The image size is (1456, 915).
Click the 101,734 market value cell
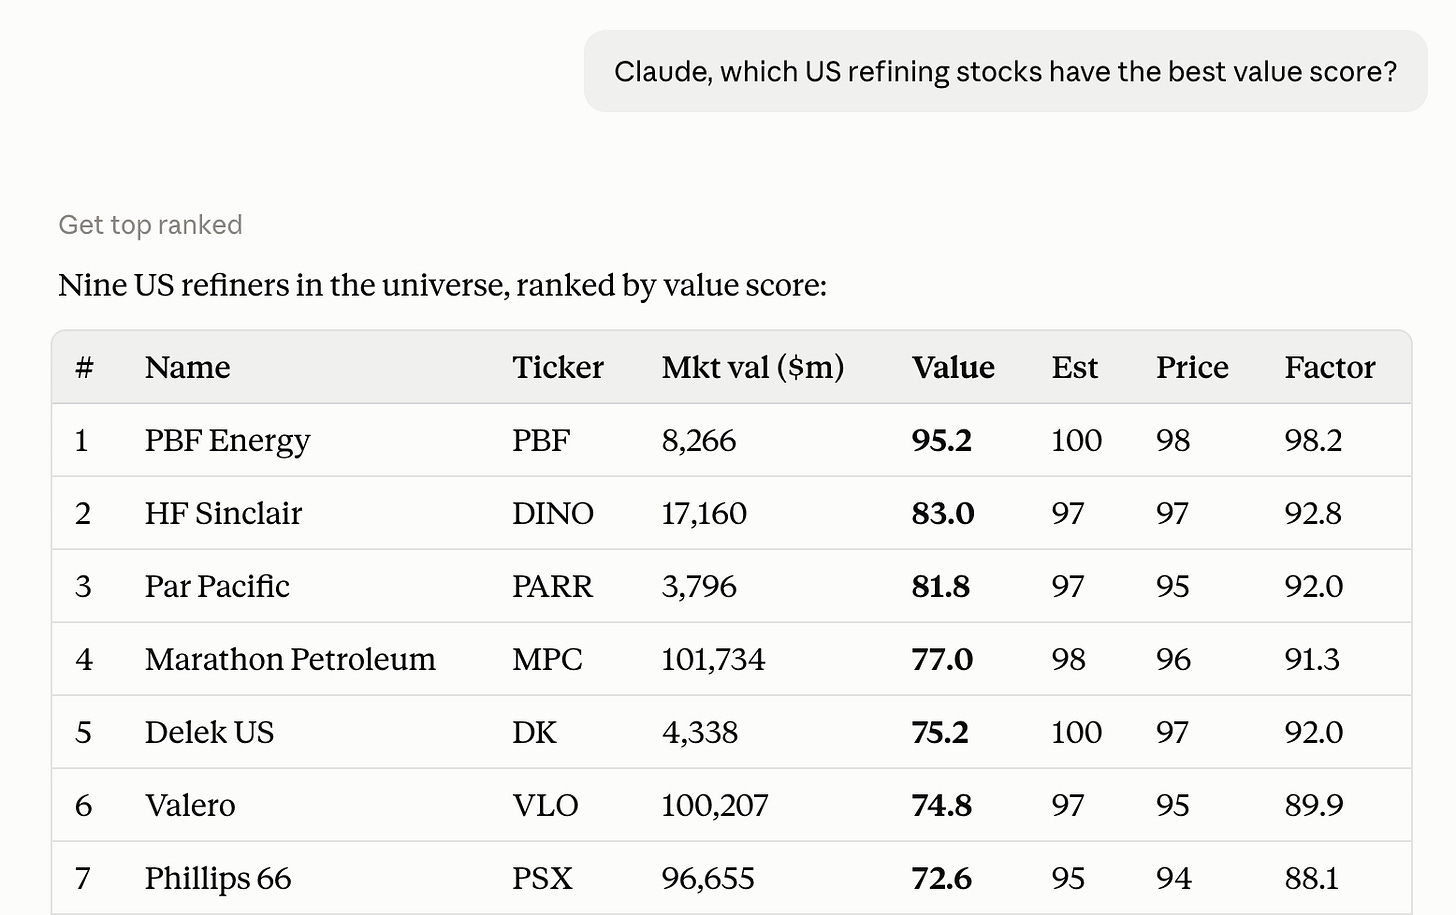[x=713, y=659]
